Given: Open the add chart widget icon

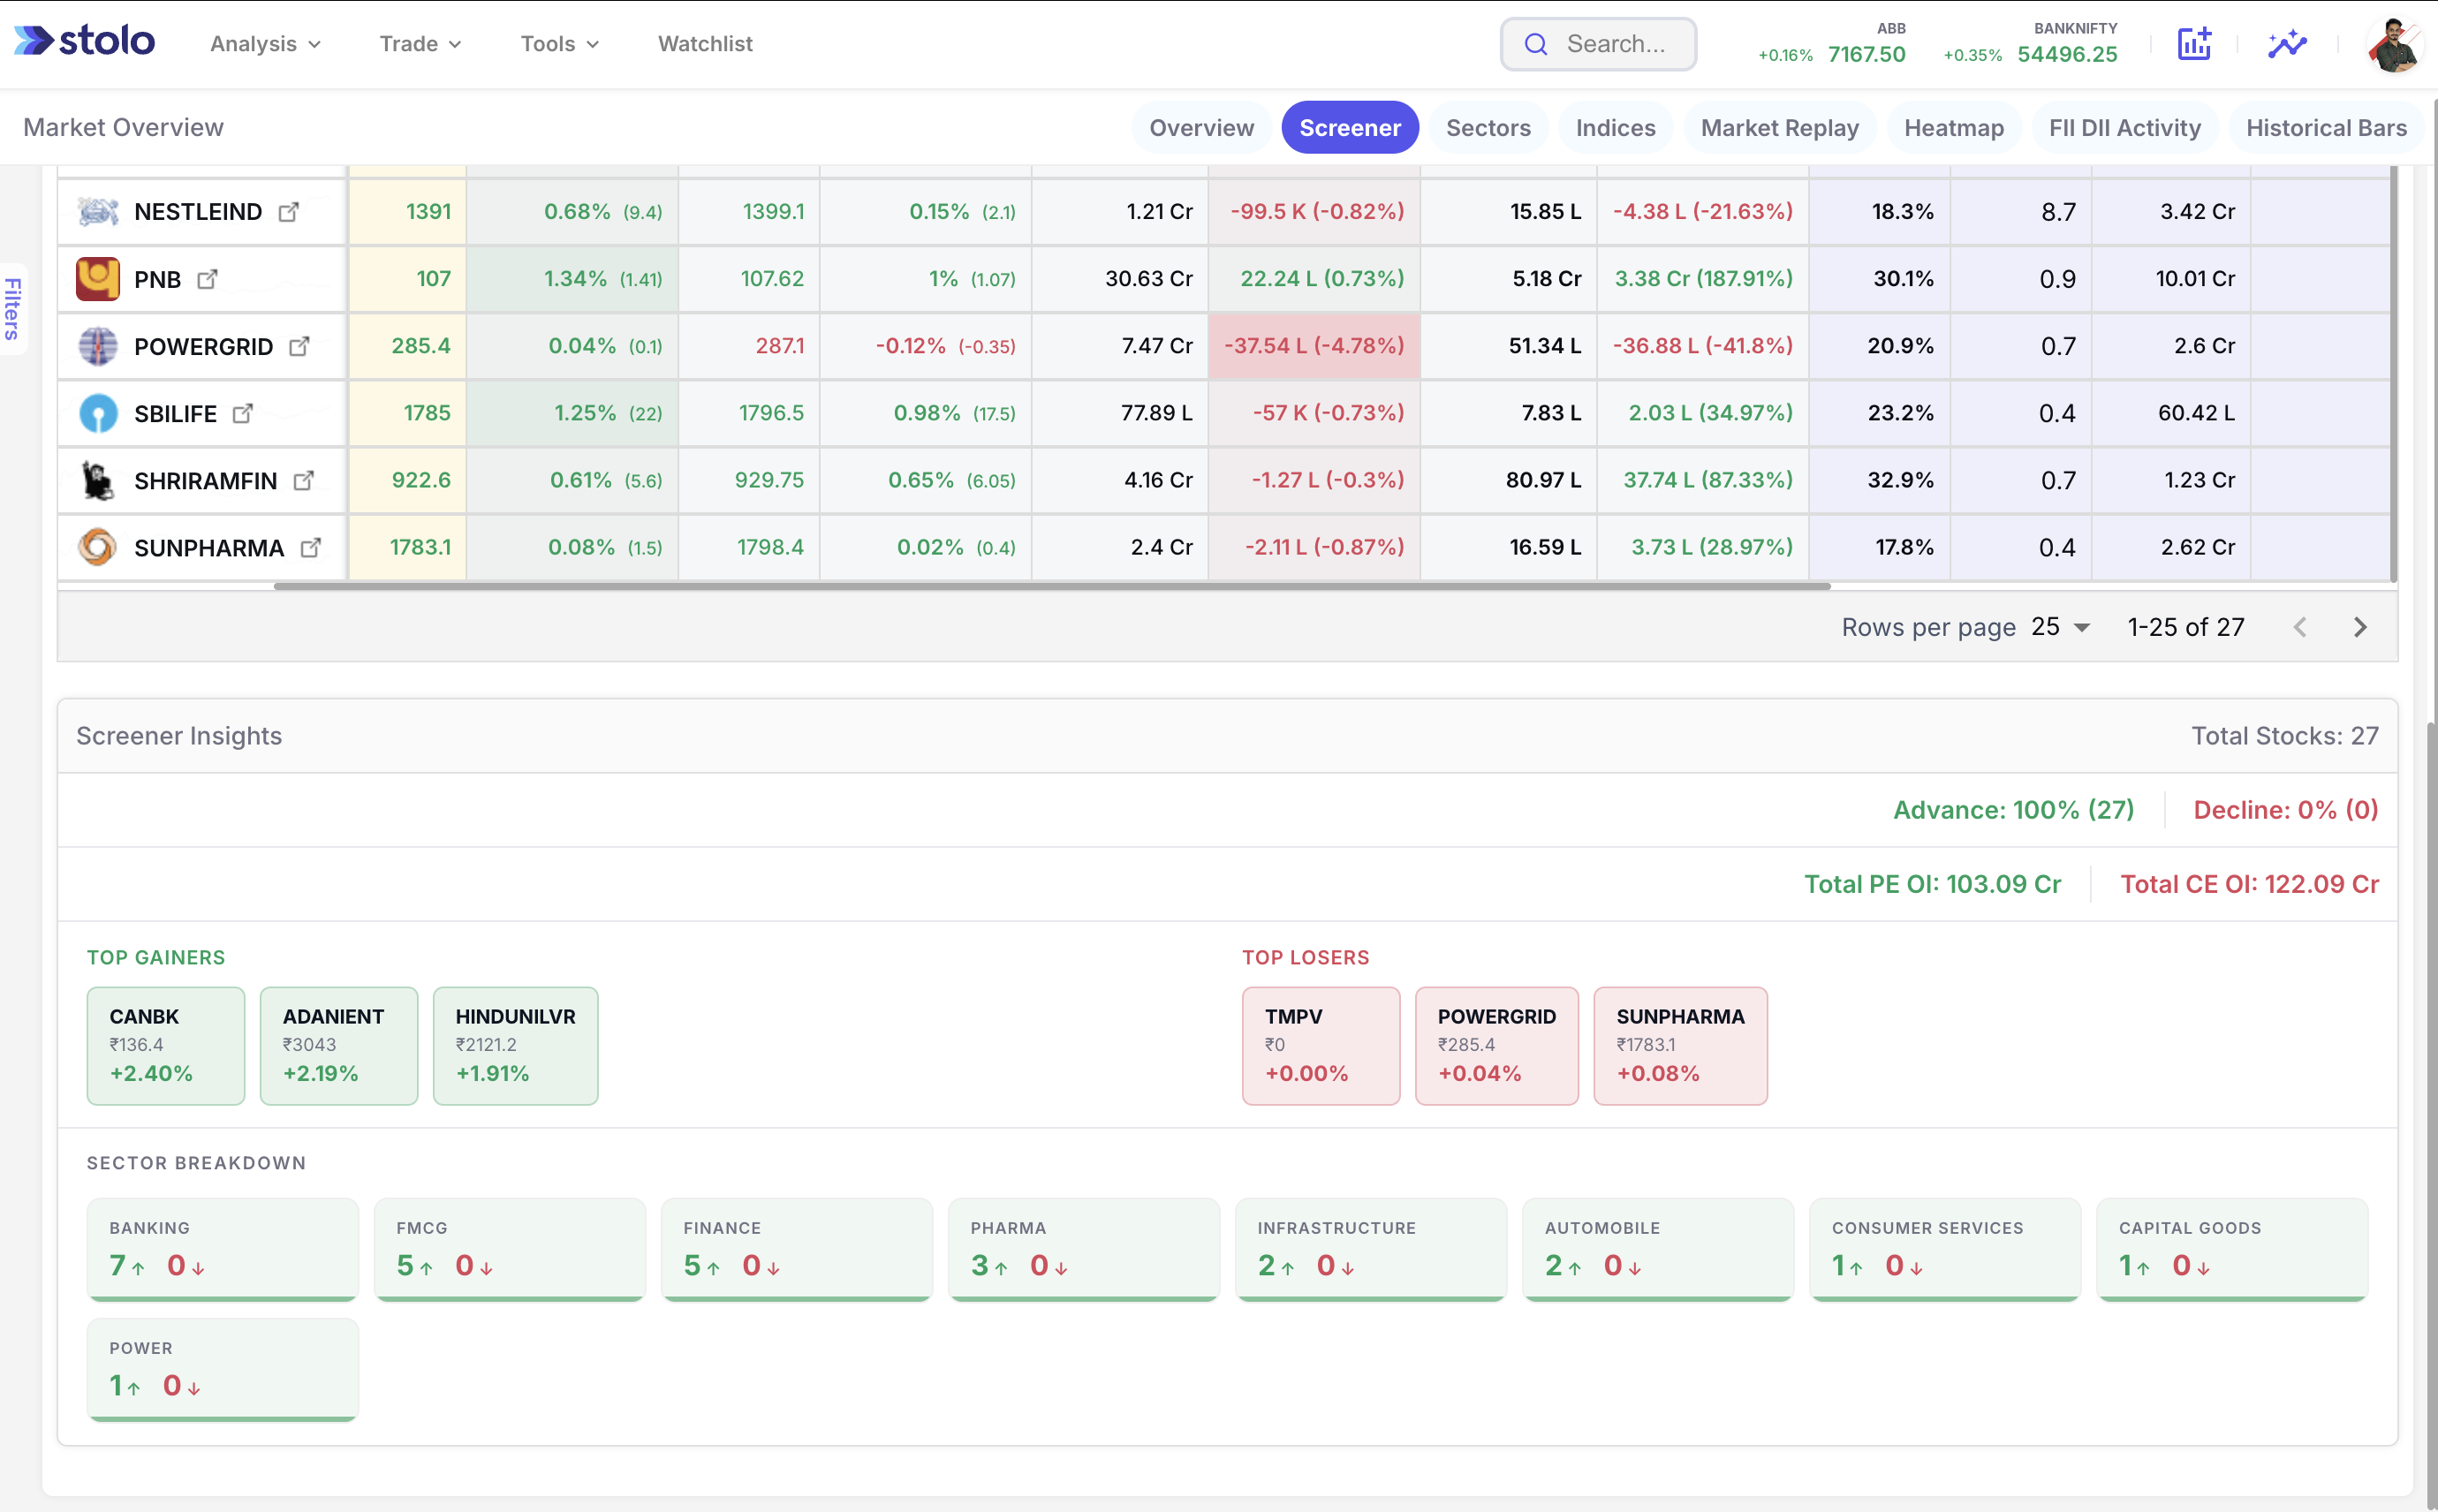Looking at the screenshot, I should tap(2194, 43).
